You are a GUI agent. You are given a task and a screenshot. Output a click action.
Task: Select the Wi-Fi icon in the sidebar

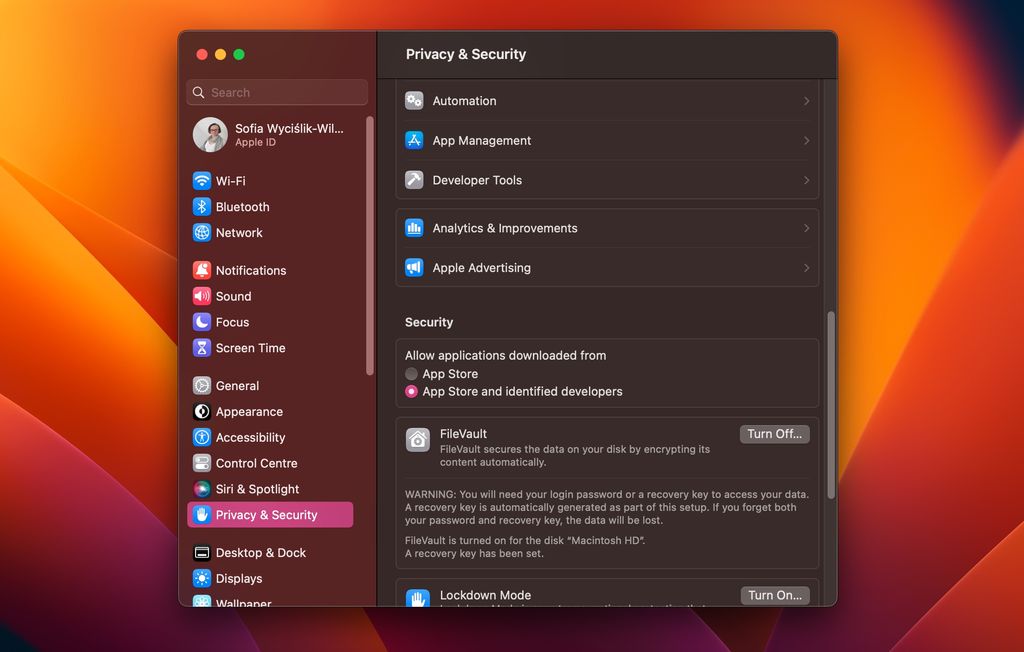202,180
